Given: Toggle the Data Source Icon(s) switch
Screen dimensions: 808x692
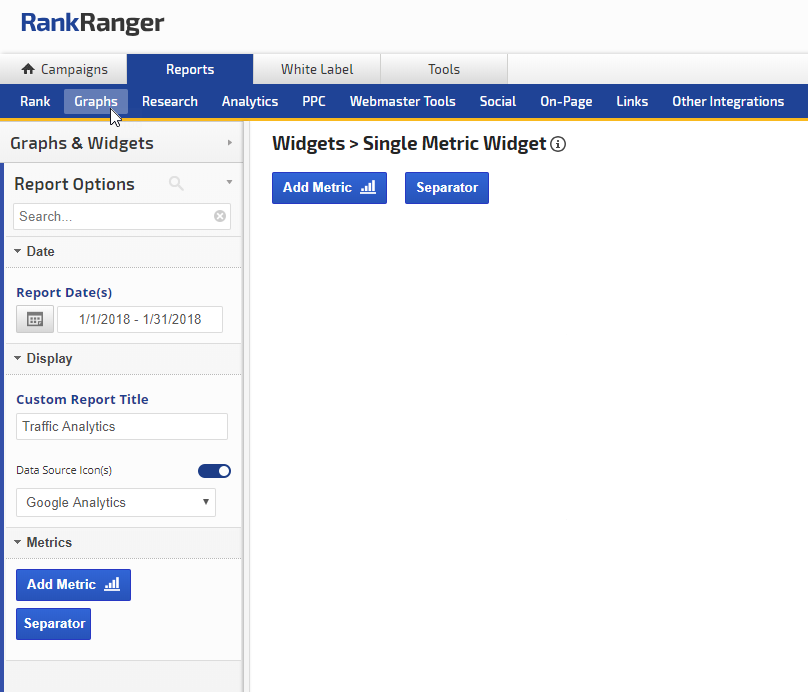Looking at the screenshot, I should [214, 471].
